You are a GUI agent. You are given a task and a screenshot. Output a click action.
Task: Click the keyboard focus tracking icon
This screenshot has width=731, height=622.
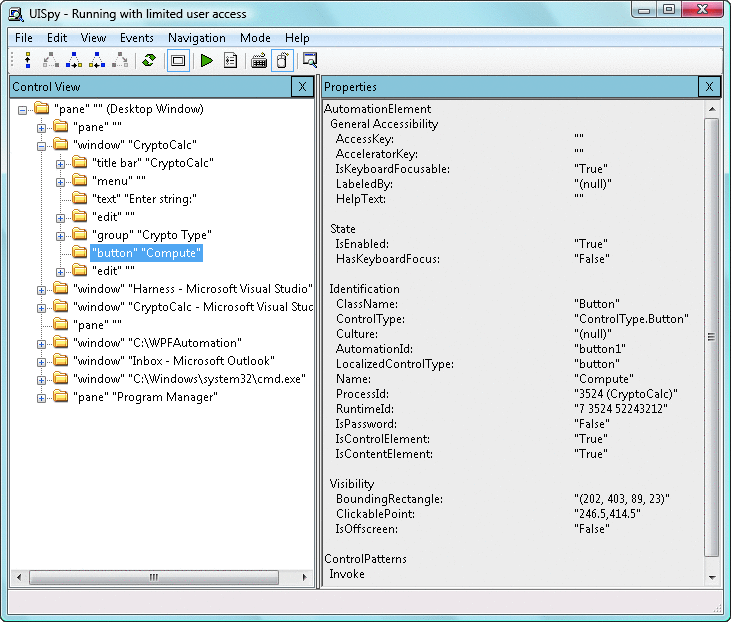pos(259,61)
